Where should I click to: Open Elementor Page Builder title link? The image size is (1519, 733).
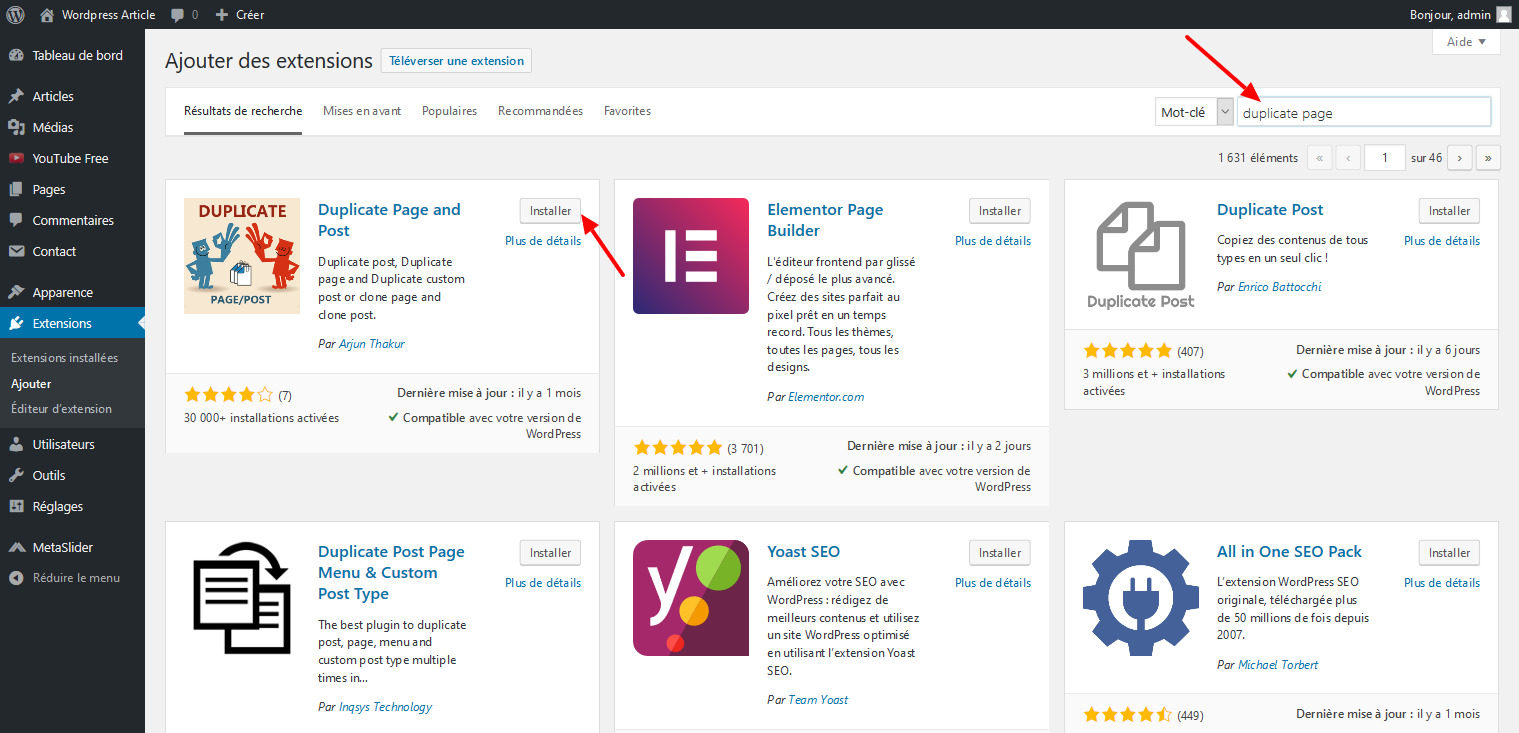tap(825, 220)
